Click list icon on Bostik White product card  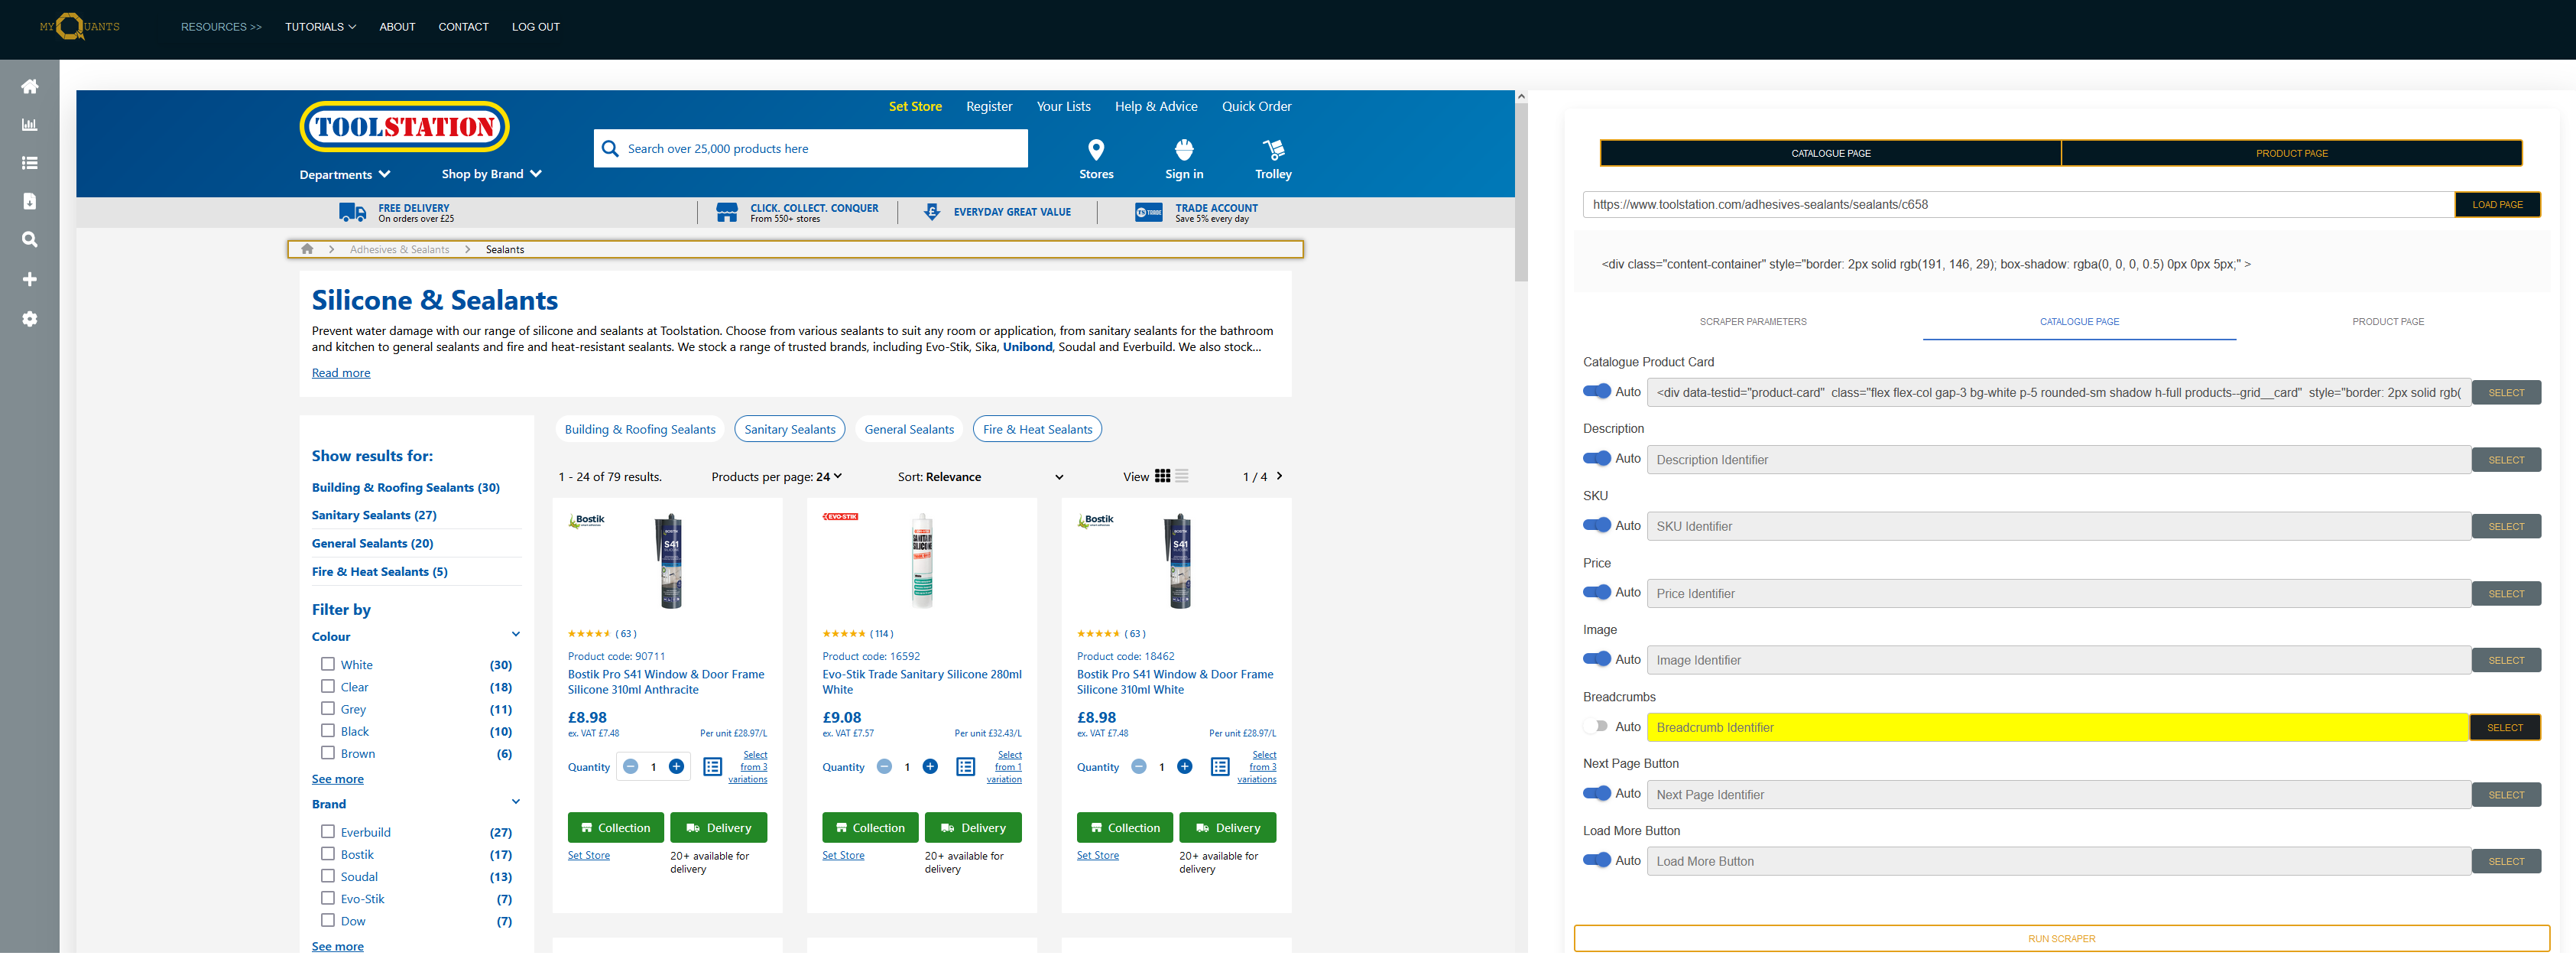[1219, 768]
